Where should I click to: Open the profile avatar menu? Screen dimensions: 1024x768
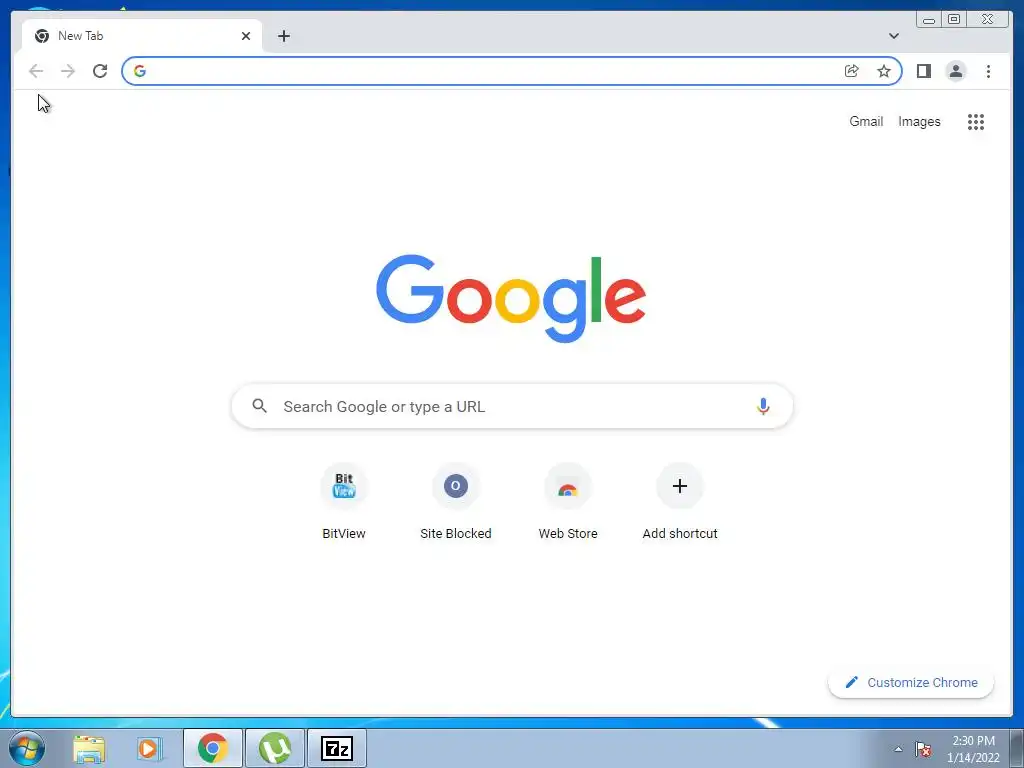point(955,71)
